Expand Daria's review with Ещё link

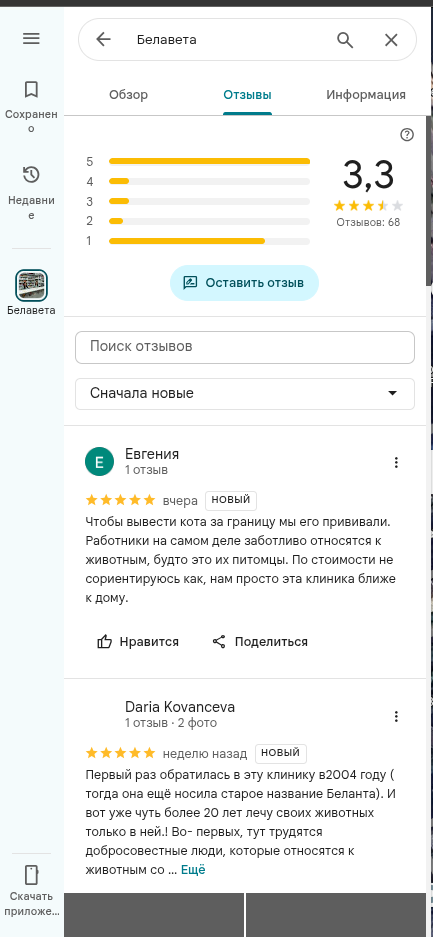(193, 869)
